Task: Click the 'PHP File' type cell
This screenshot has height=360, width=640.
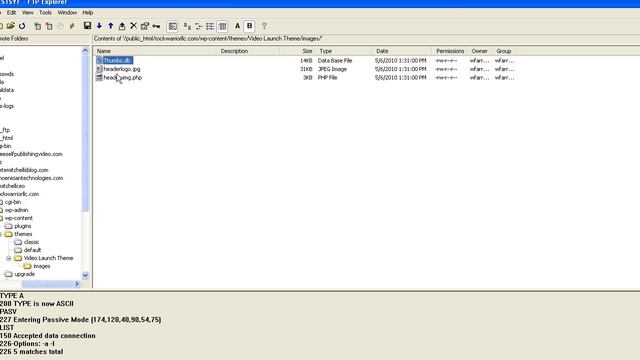Action: [328, 78]
